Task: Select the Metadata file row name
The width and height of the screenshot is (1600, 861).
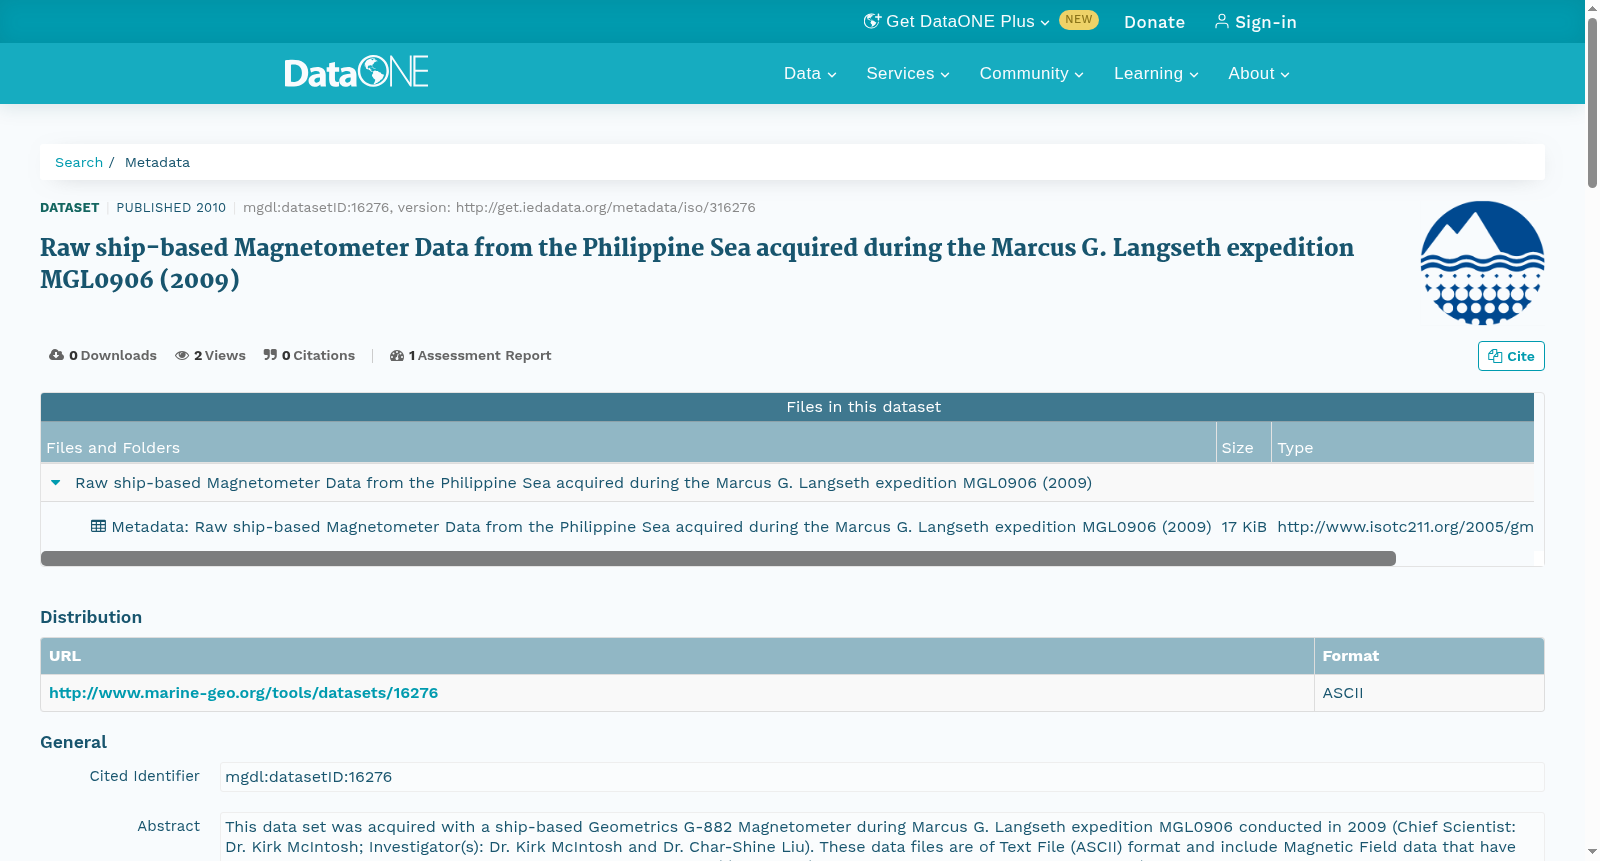Action: [661, 526]
